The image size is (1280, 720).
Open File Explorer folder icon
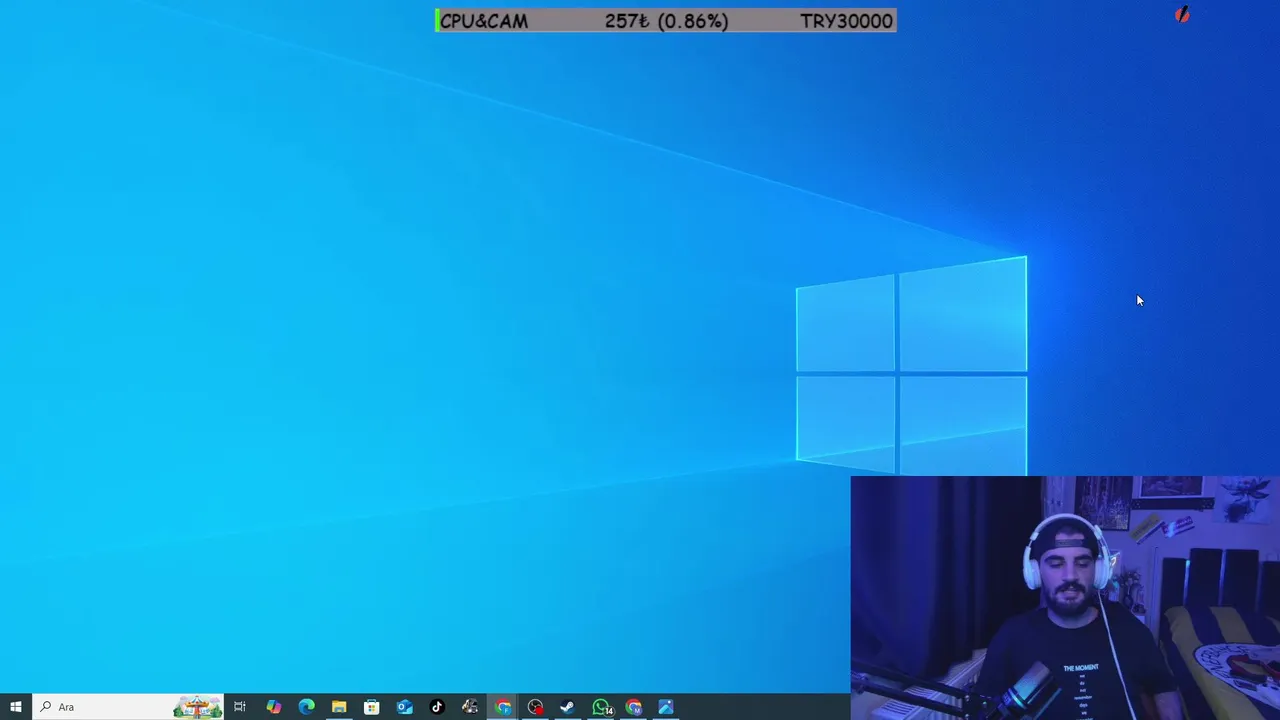(339, 707)
